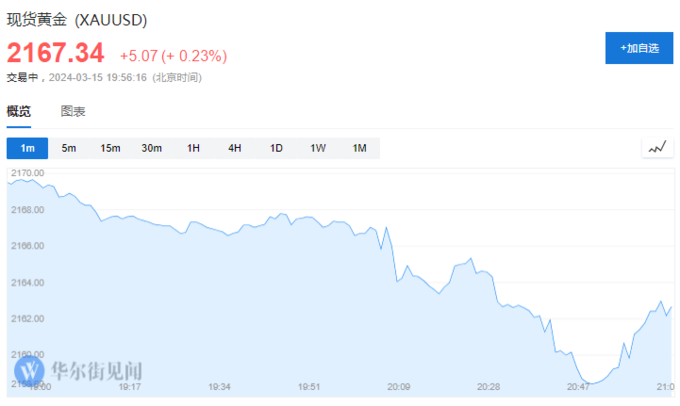Image resolution: width=680 pixels, height=406 pixels.
Task: Click the chart type line icon
Action: point(657,148)
